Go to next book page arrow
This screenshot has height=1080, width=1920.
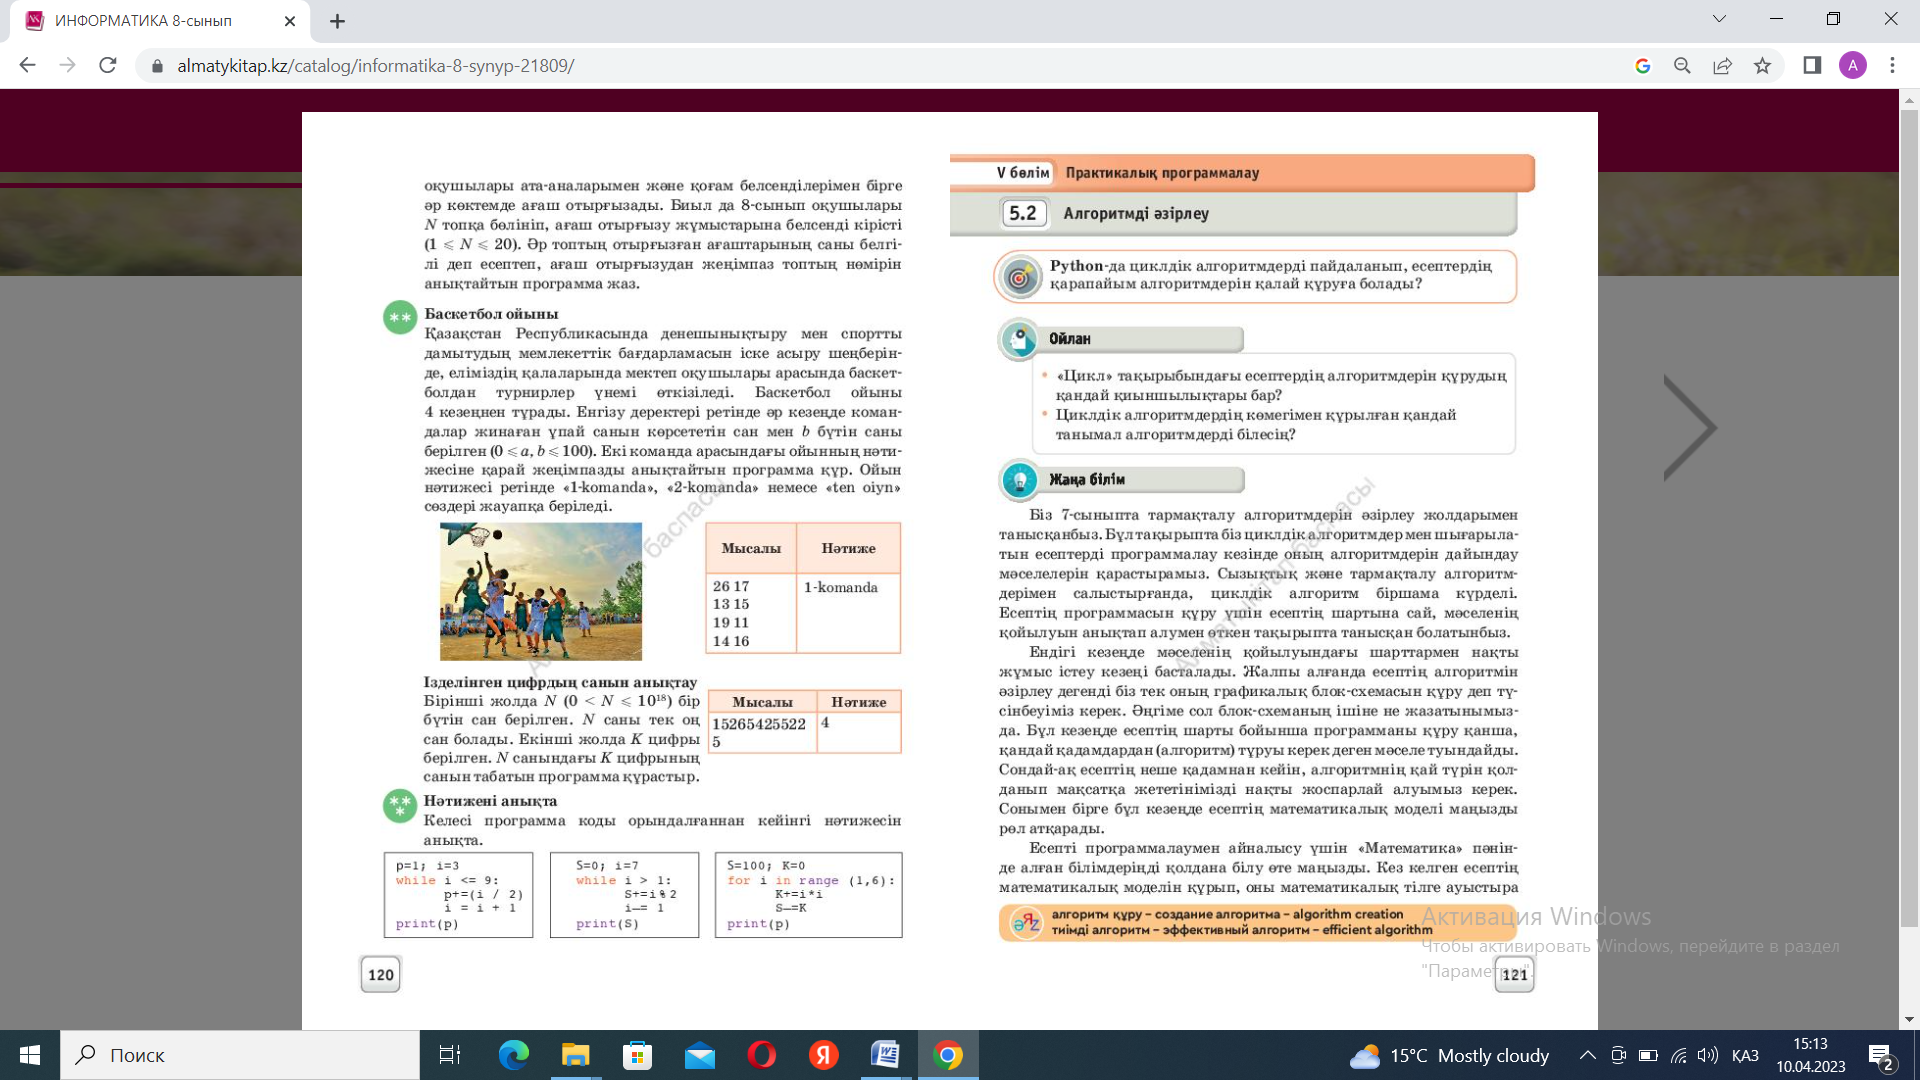click(1689, 428)
